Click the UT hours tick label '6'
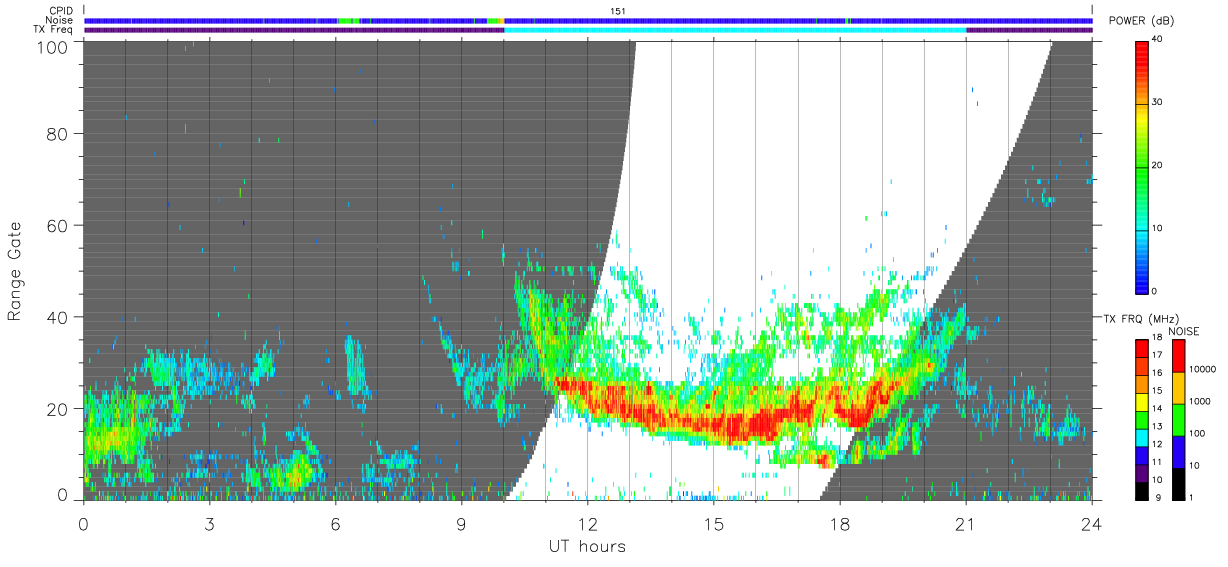Viewport: 1228px width, 567px height. pyautogui.click(x=336, y=522)
